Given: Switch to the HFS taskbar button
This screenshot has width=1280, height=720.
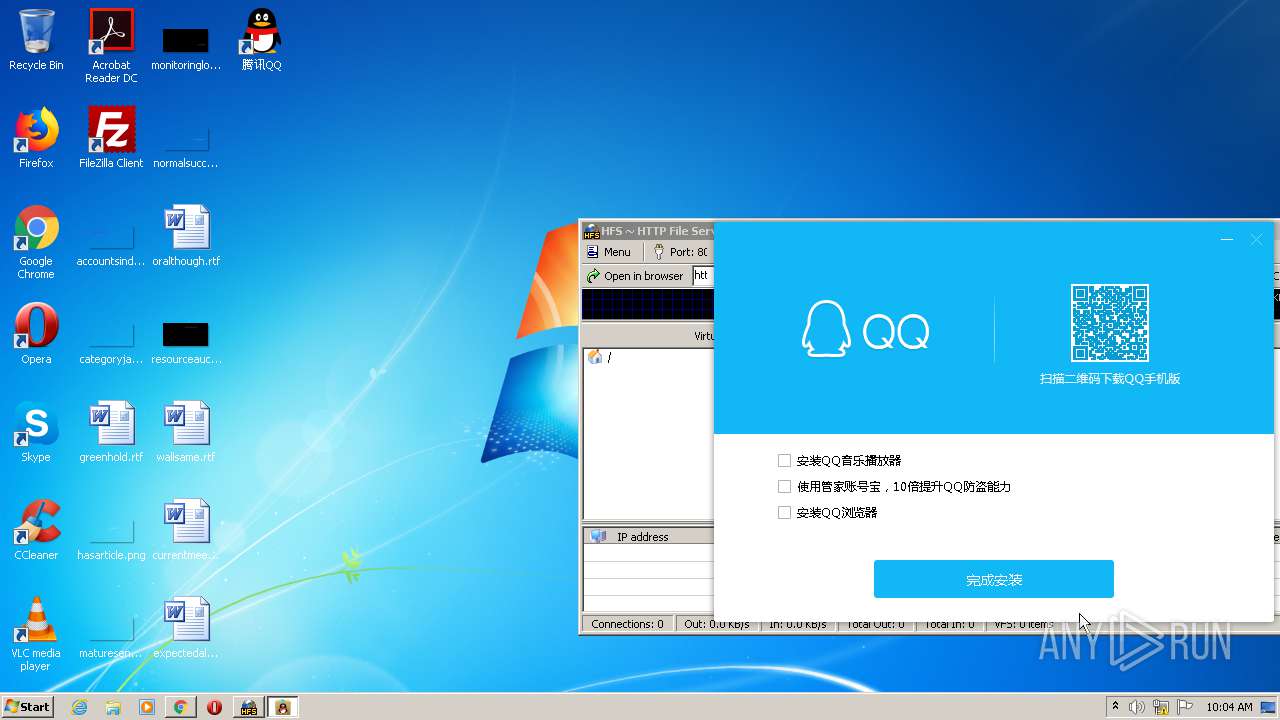Looking at the screenshot, I should click(248, 707).
